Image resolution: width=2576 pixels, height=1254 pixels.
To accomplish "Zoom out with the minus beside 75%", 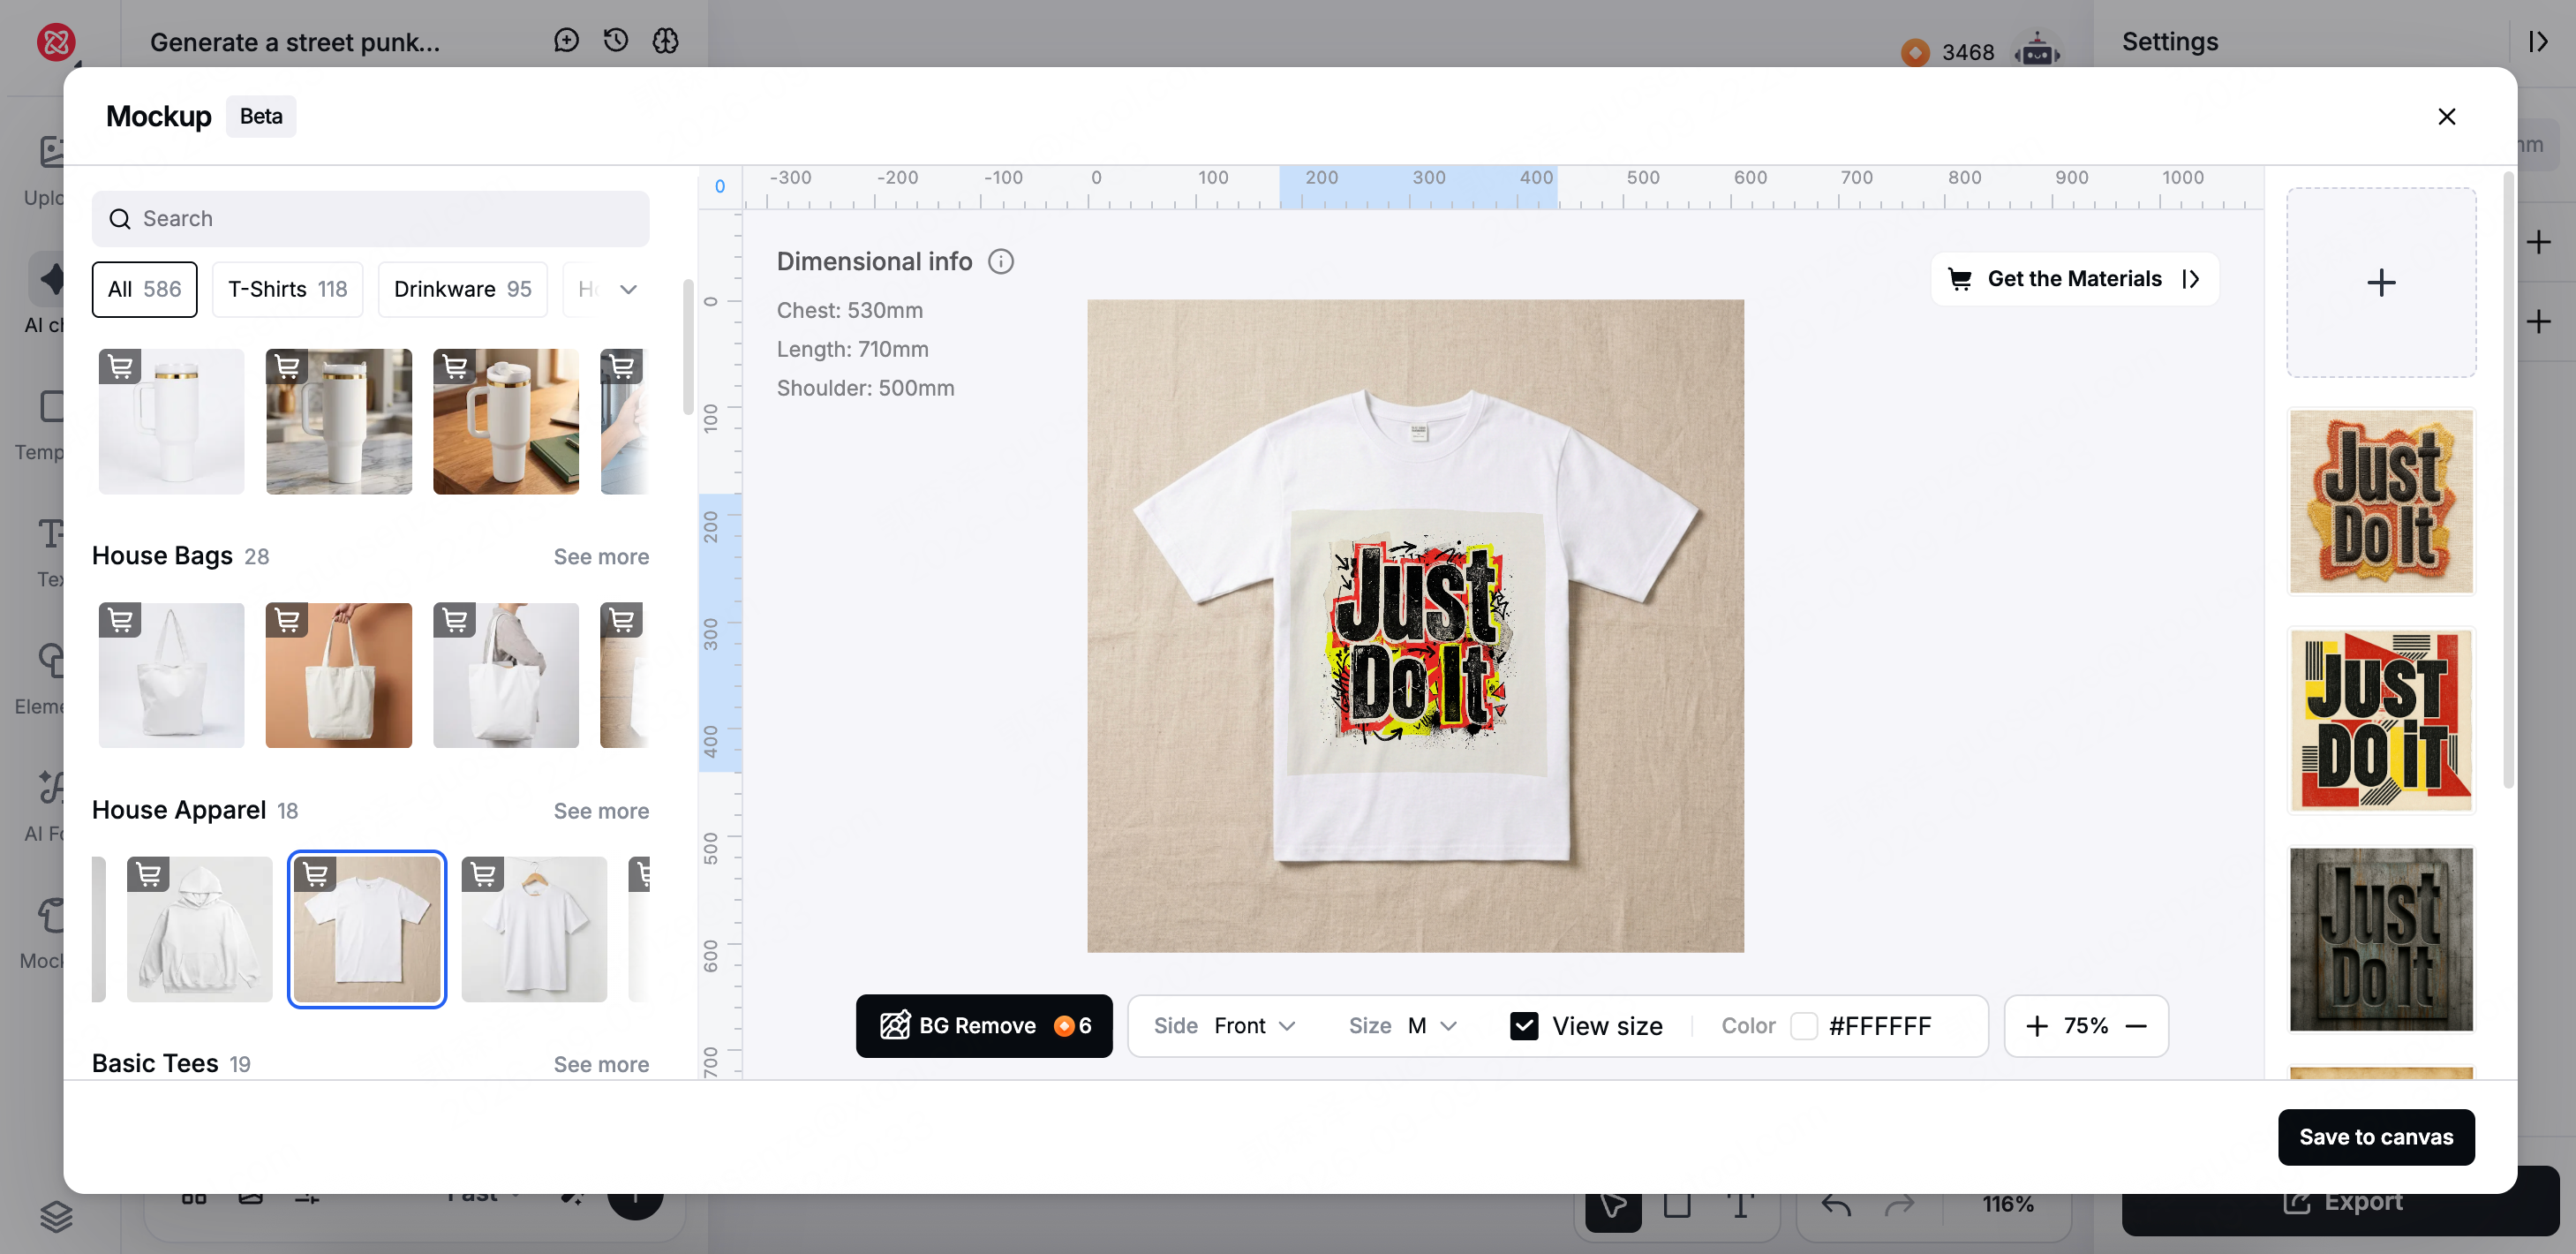I will [x=2135, y=1025].
